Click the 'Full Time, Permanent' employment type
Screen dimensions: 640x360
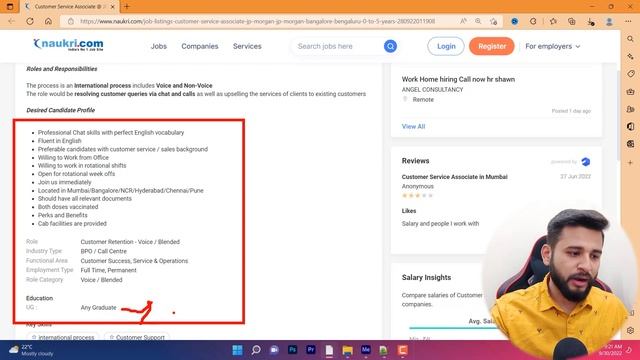coord(108,270)
